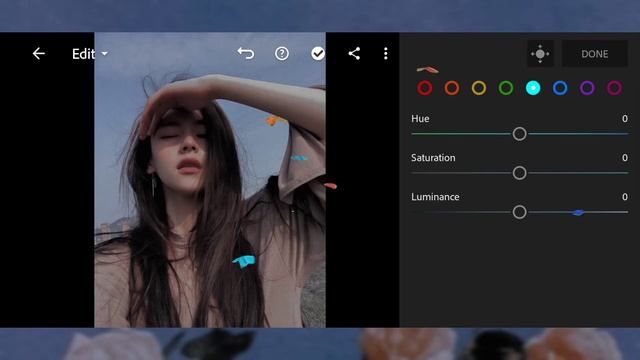Click the Luminance value 0

tap(624, 197)
